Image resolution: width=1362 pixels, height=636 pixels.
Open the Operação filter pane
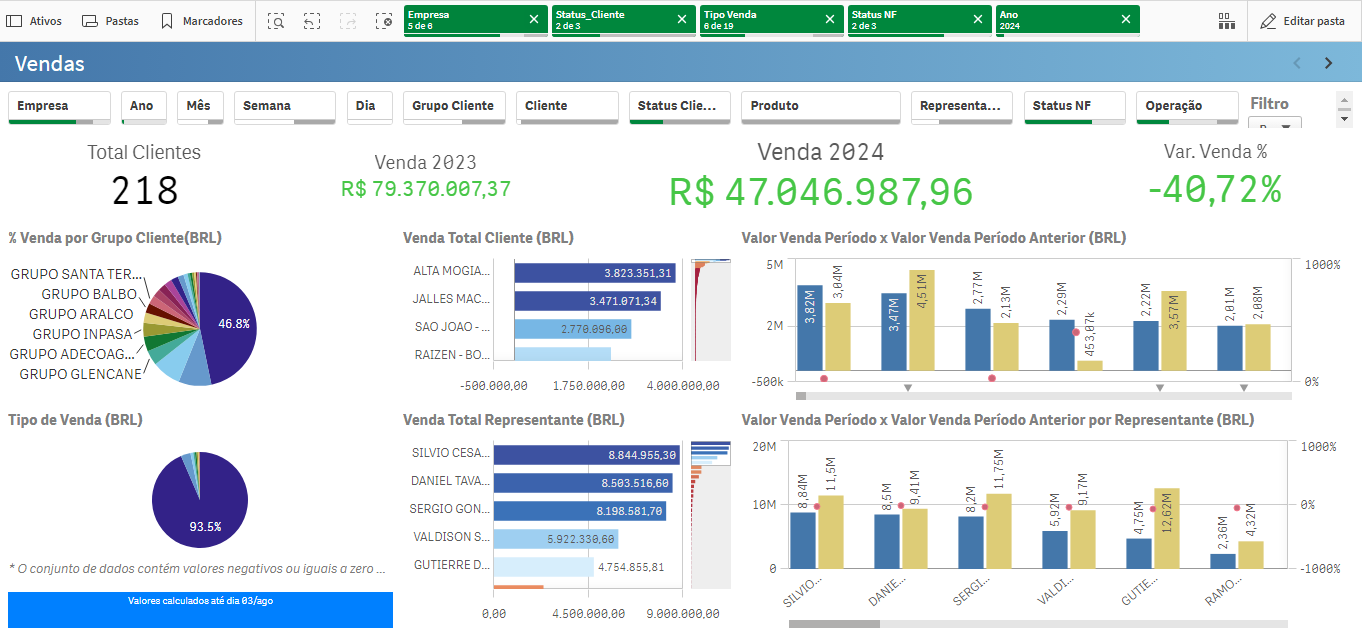point(1188,106)
